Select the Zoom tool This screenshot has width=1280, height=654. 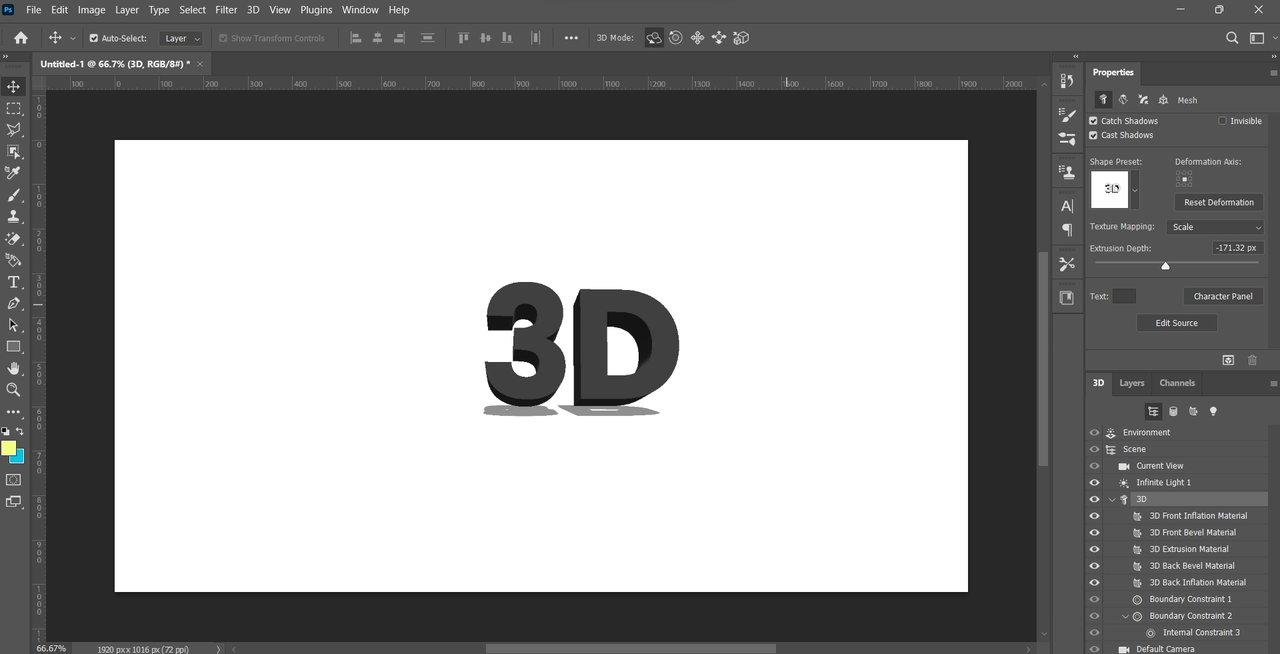14,389
